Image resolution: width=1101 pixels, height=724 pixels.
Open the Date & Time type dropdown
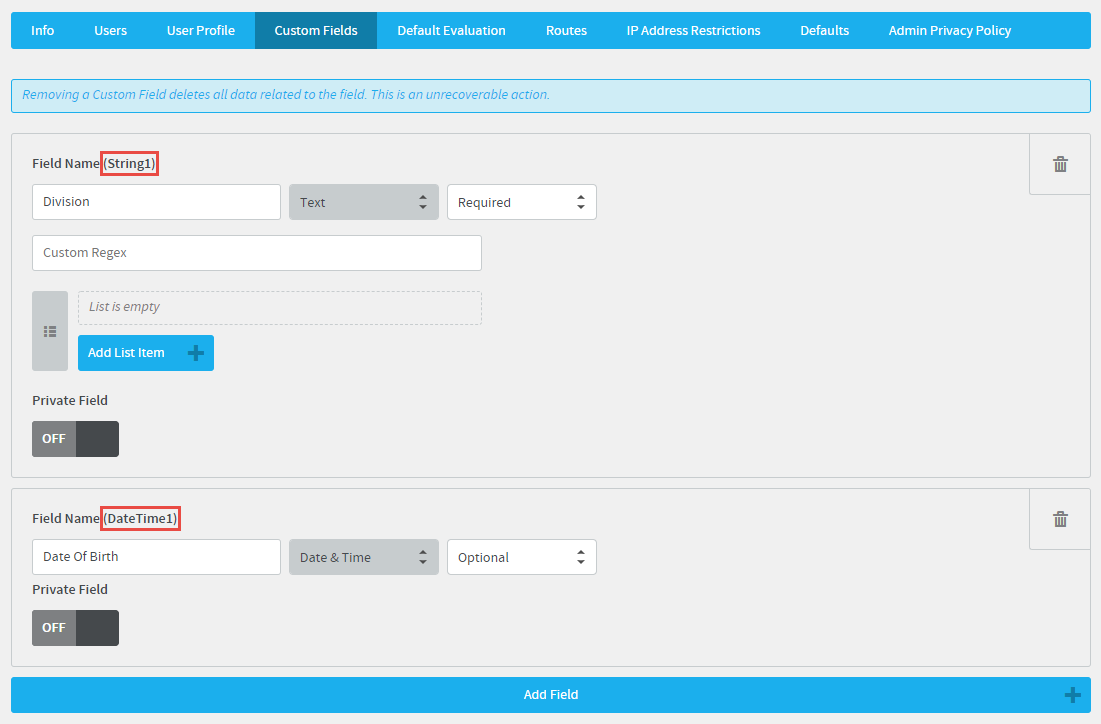point(364,557)
